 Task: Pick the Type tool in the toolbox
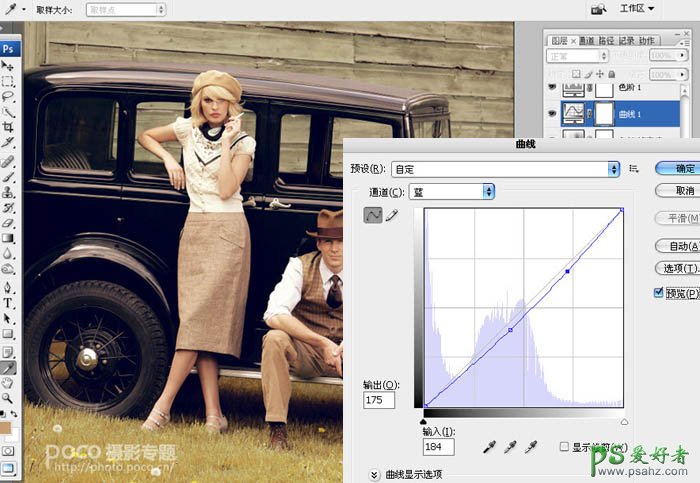pyautogui.click(x=8, y=303)
